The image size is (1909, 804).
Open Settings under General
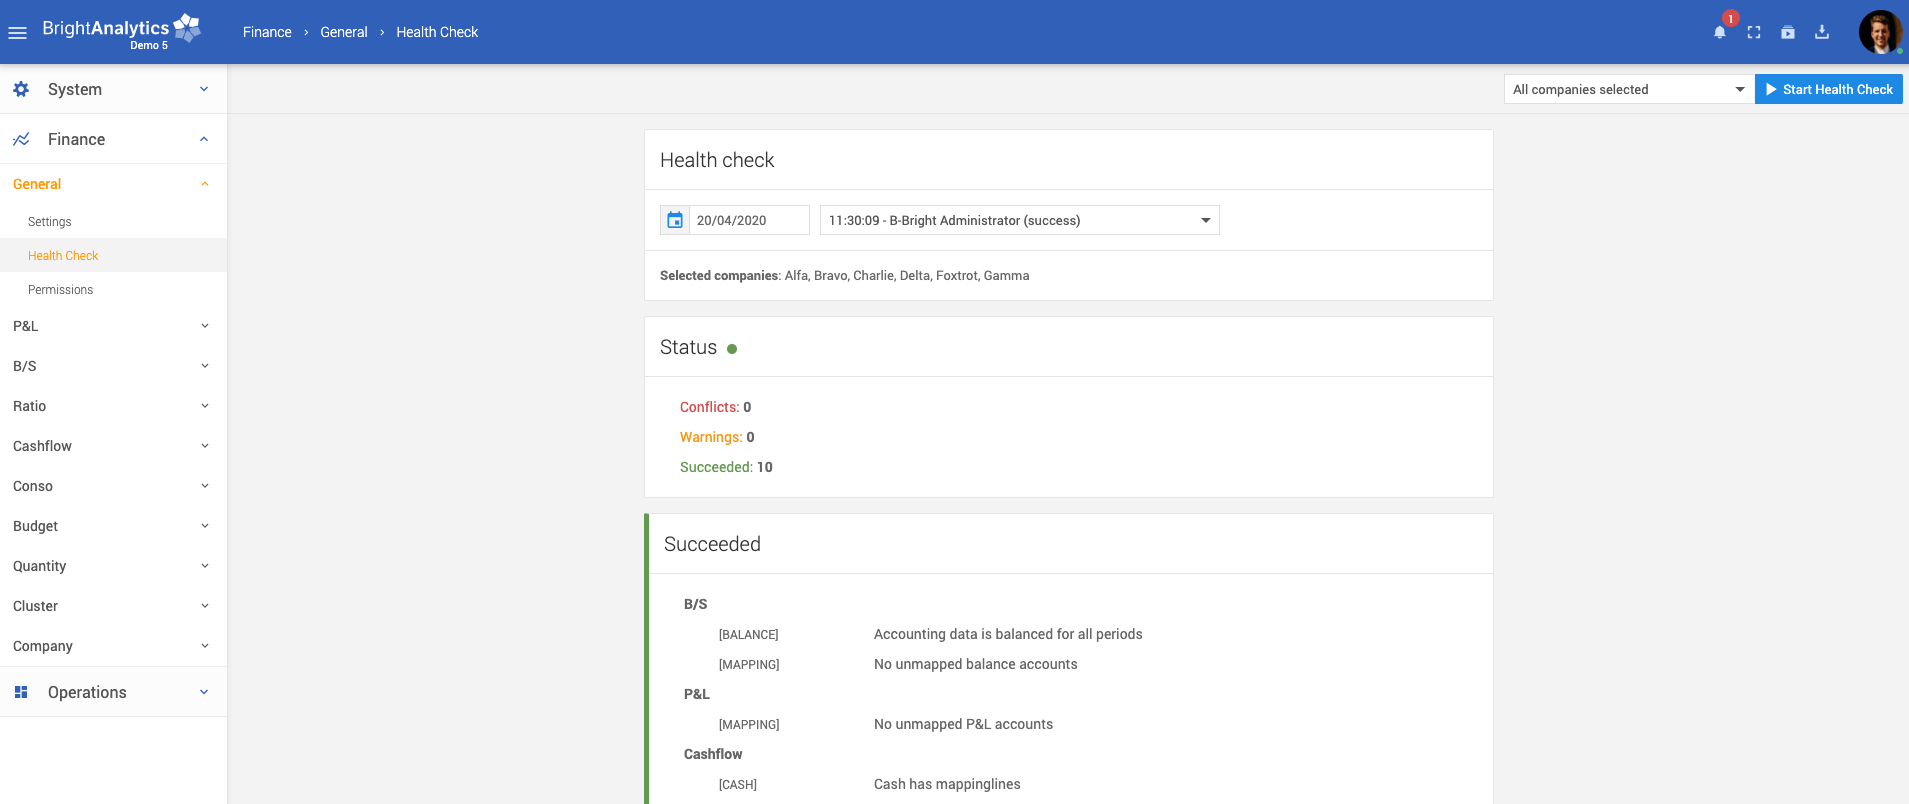click(113, 222)
